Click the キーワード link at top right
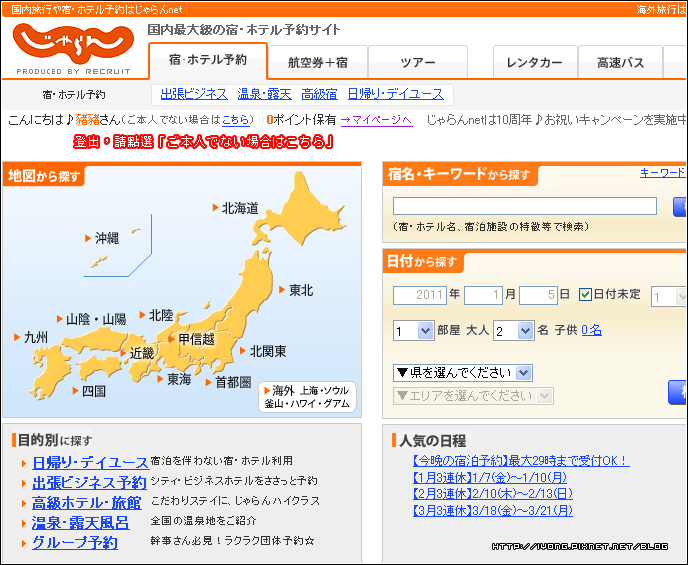The height and width of the screenshot is (565, 688). point(663,173)
